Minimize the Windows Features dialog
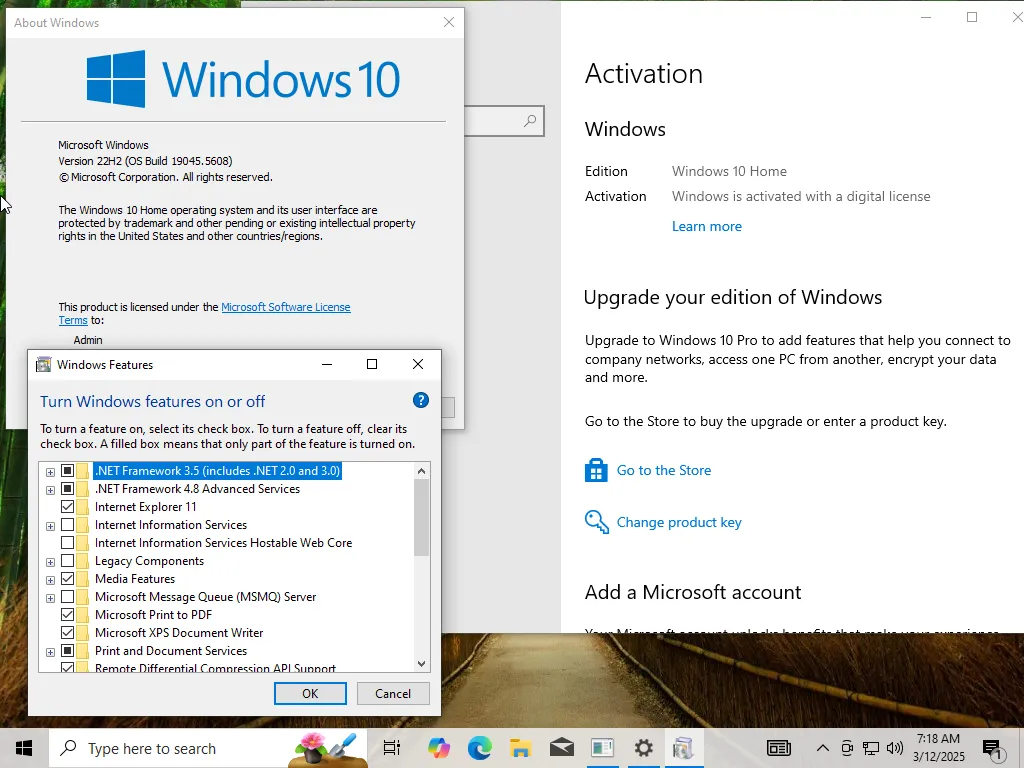Screen dimensions: 1024x768 [327, 364]
